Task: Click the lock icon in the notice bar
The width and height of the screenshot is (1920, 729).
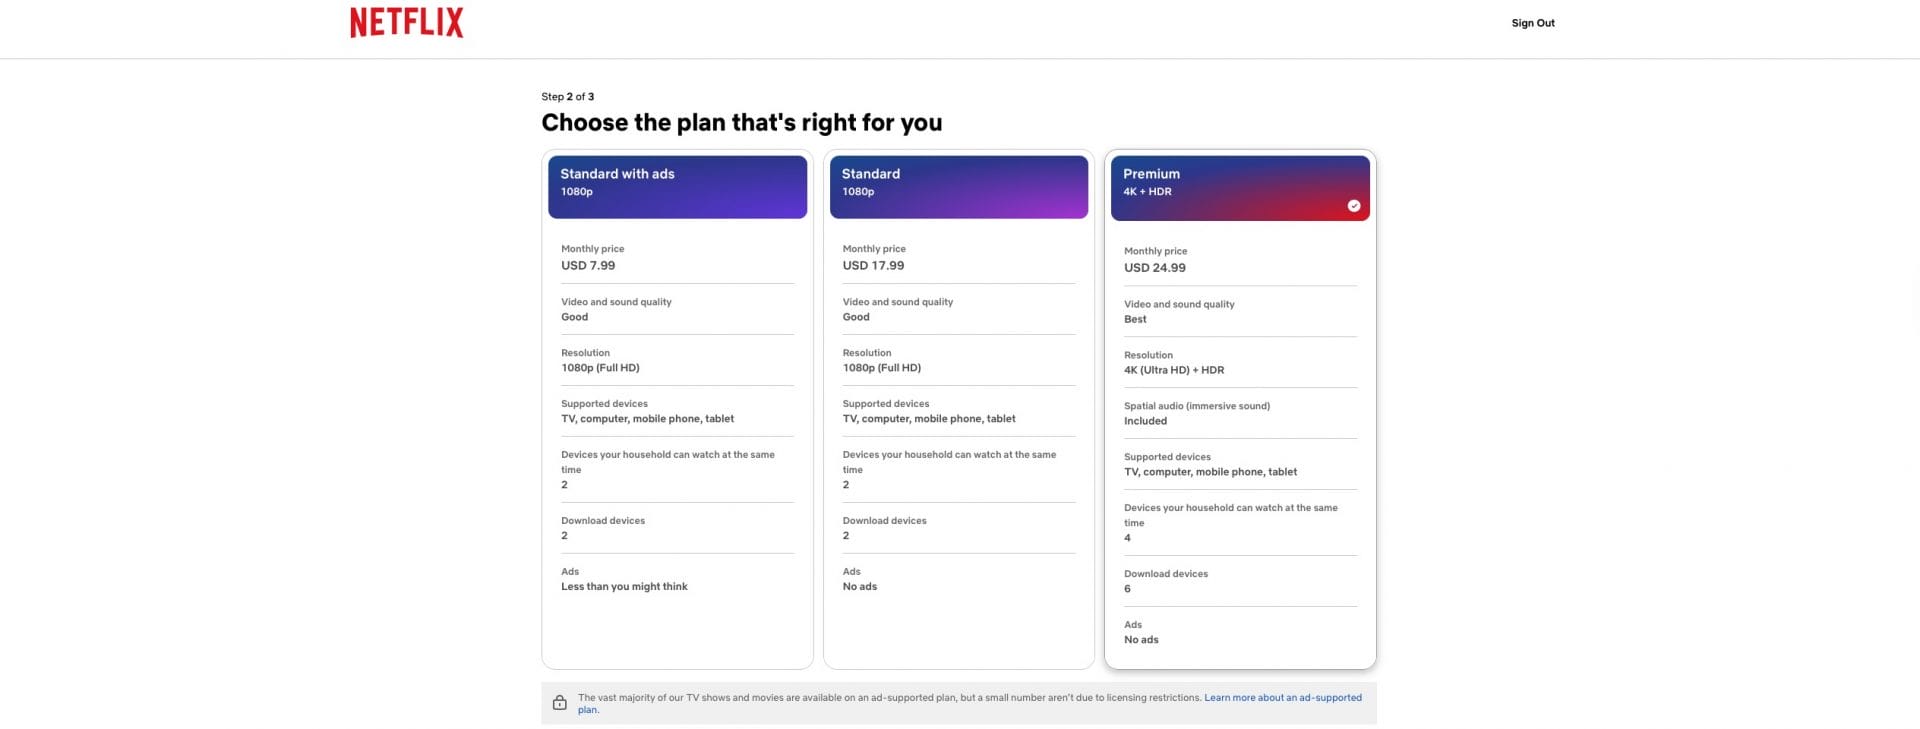Action: (x=560, y=703)
